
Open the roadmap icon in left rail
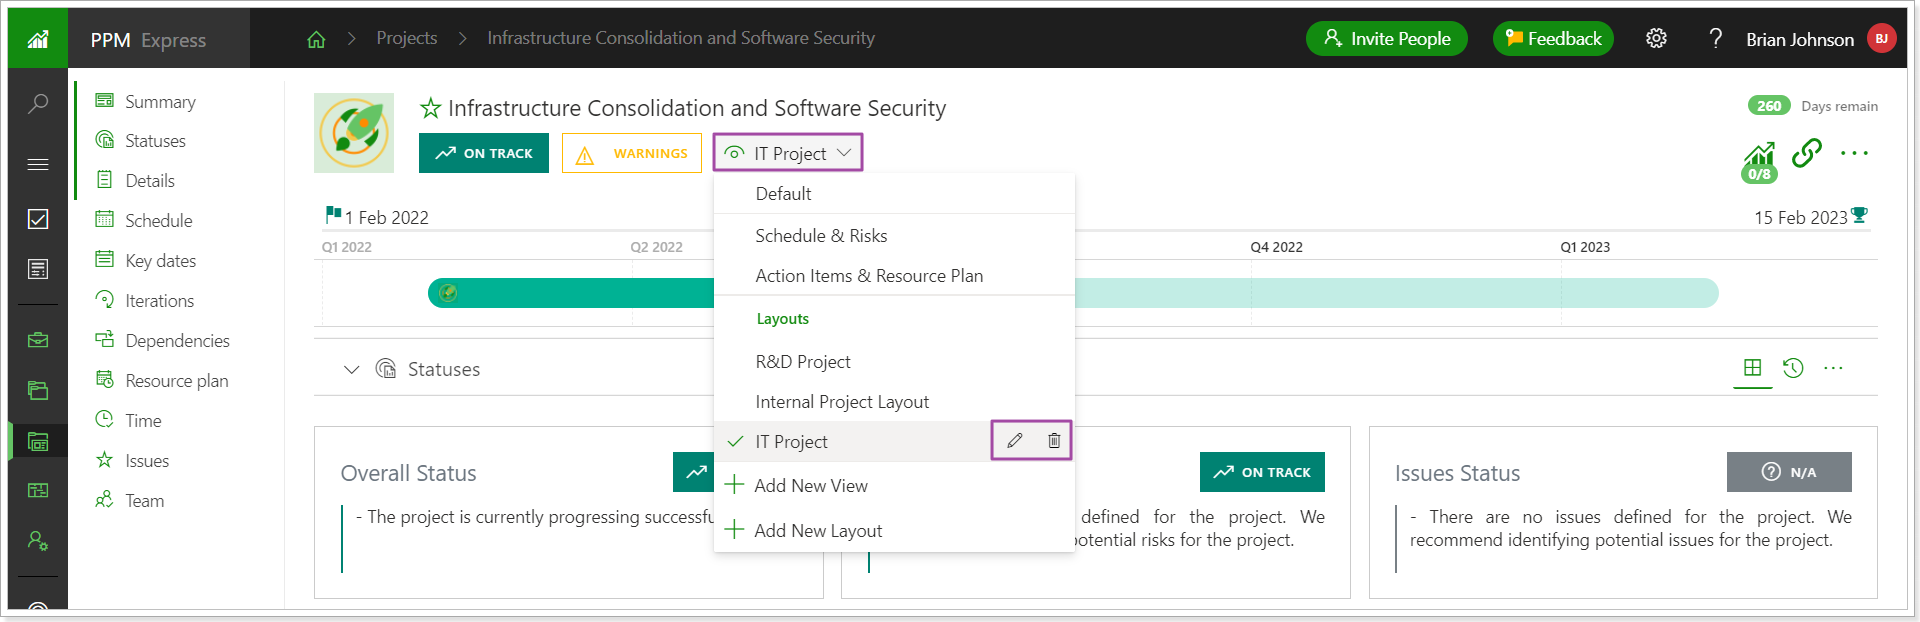(38, 490)
